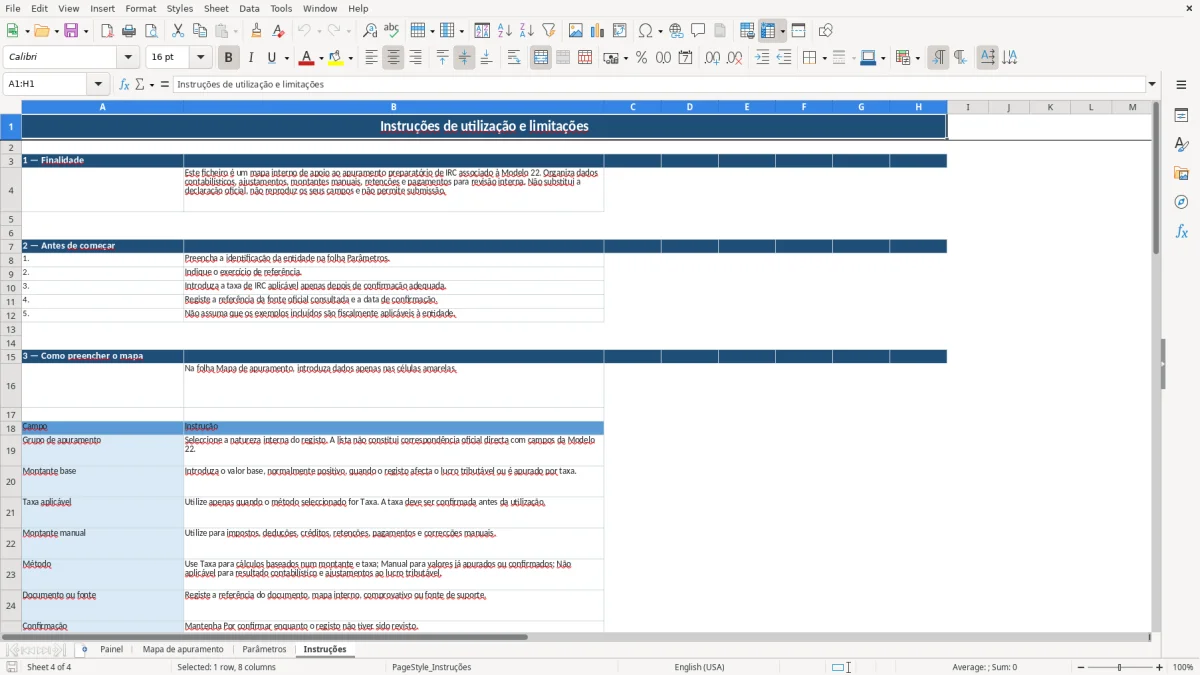Open the File menu

12,8
